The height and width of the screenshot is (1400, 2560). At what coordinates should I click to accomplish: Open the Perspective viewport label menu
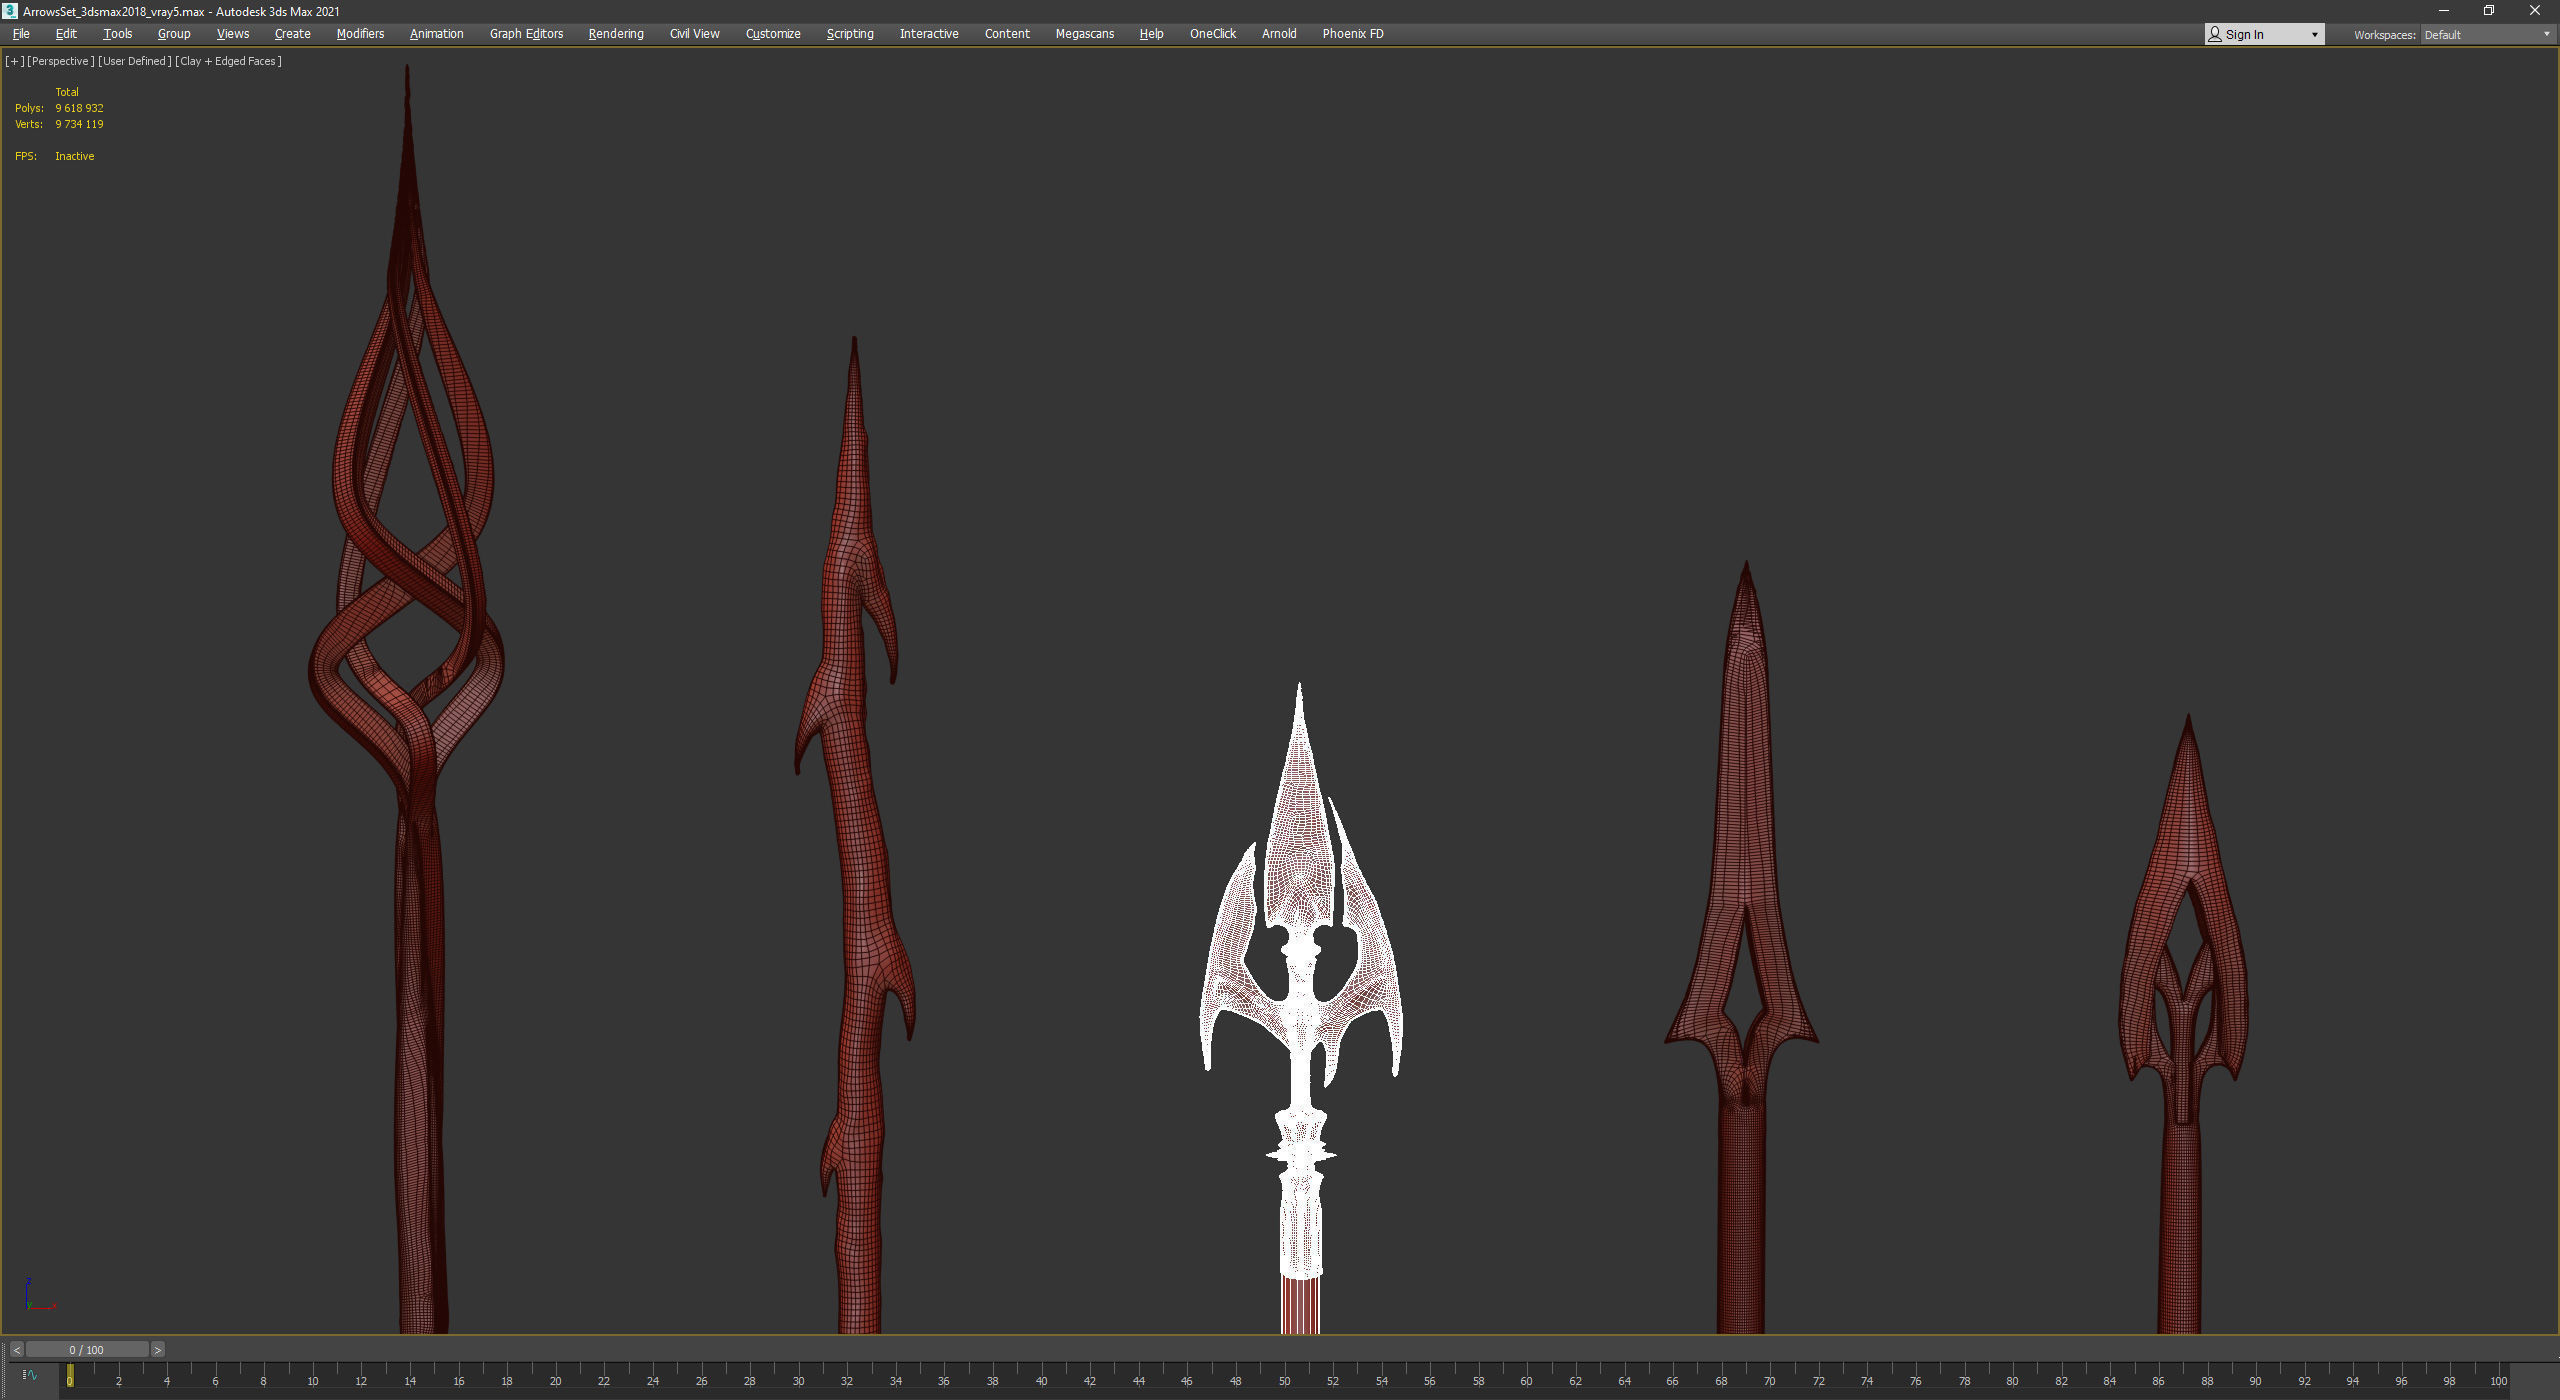[x=60, y=61]
